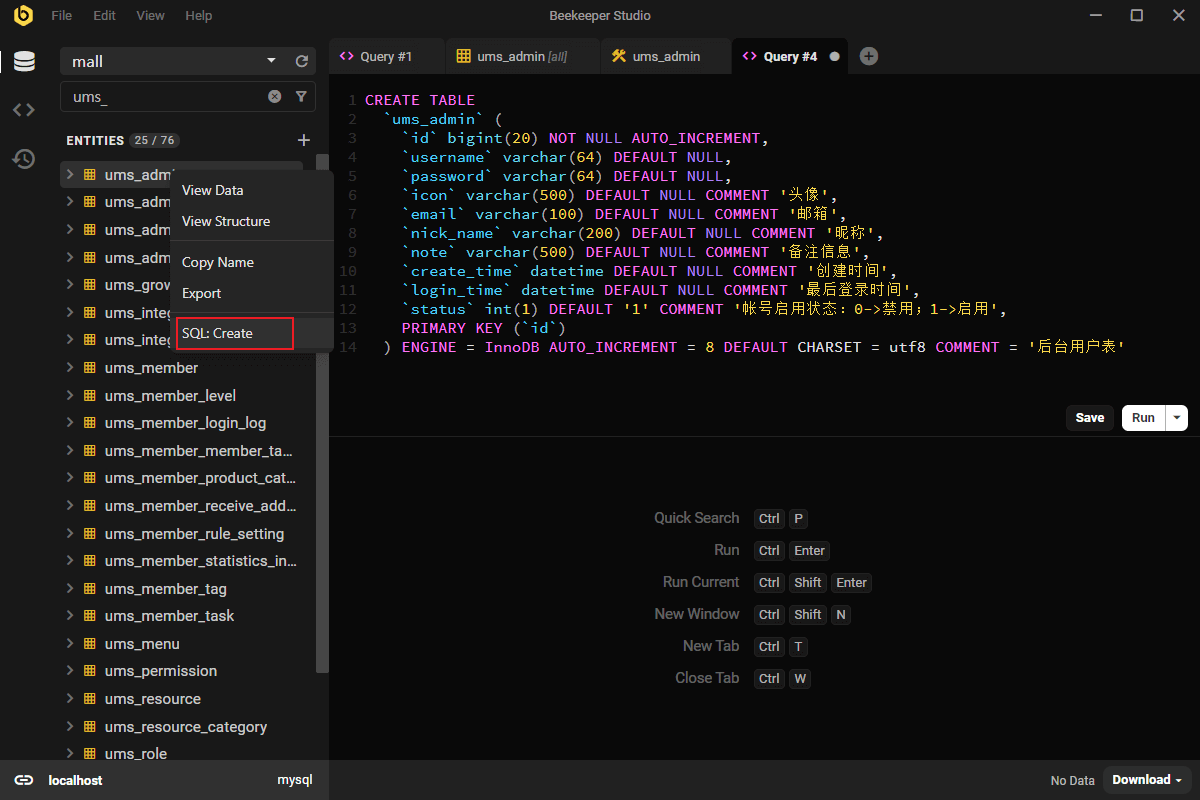1200x800 pixels.
Task: Open entity filter options funnel icon
Action: pos(301,97)
